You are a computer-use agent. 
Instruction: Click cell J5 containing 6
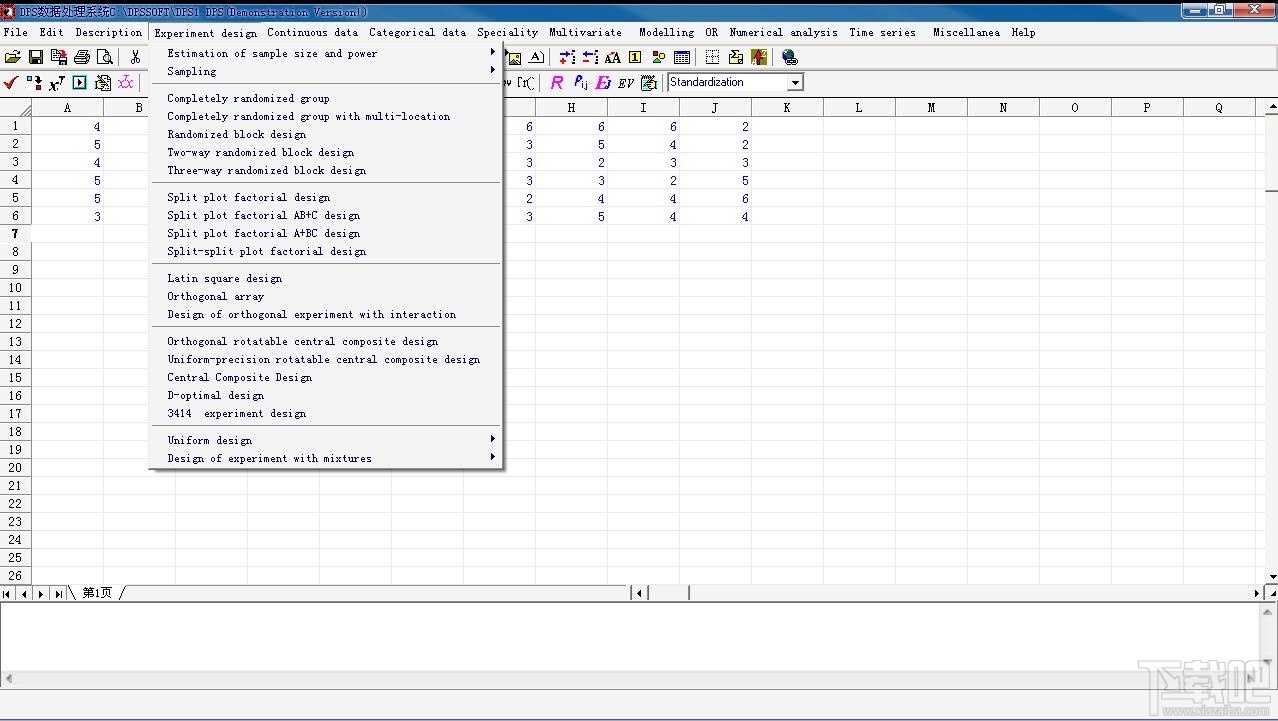[715, 199]
